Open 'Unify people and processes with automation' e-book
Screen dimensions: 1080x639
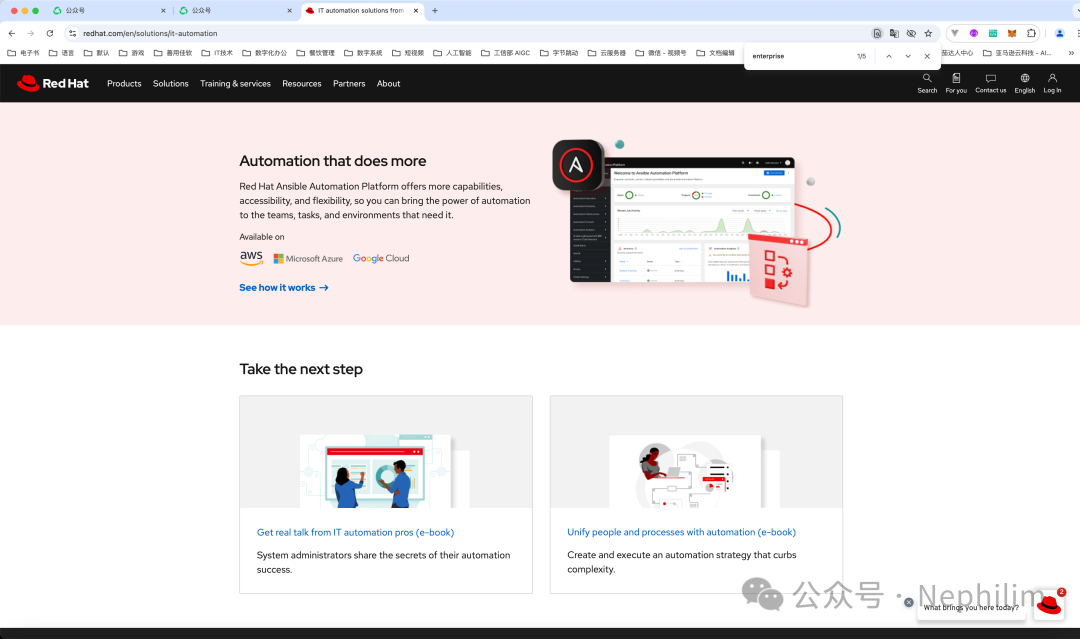[x=681, y=532]
